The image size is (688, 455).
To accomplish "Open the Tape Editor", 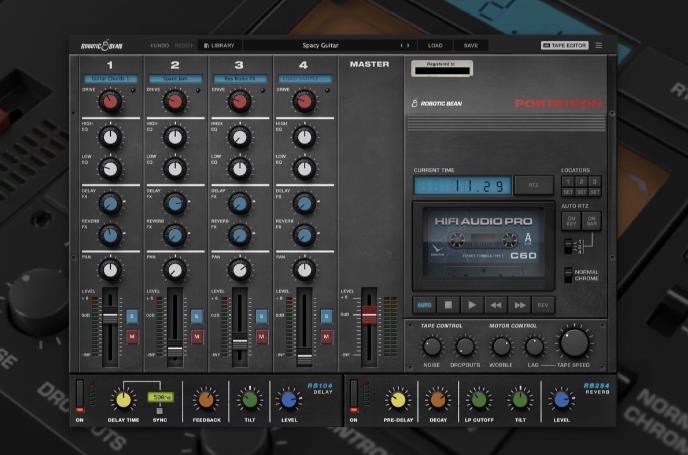I will (x=565, y=45).
